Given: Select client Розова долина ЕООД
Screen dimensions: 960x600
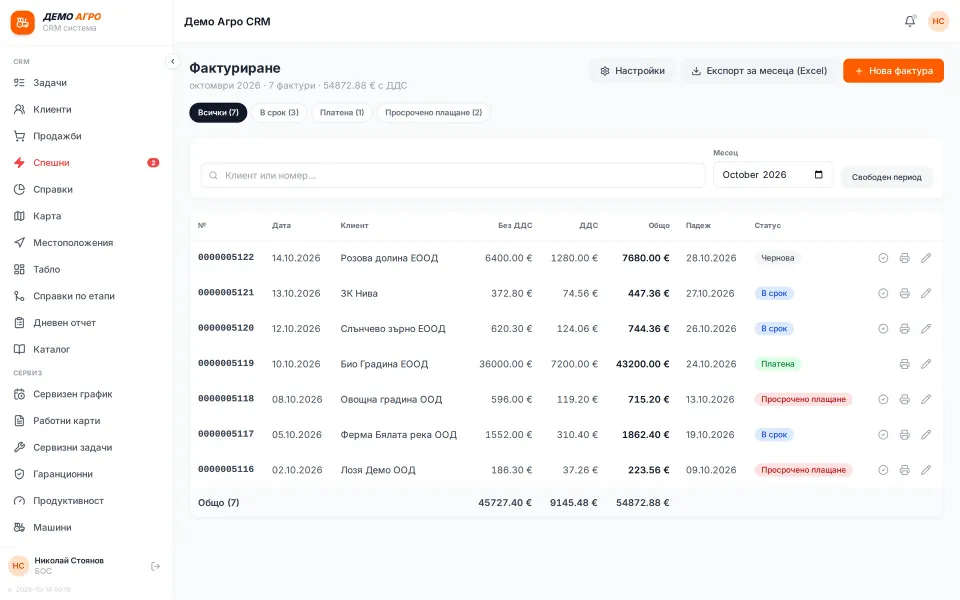Looking at the screenshot, I should (389, 258).
